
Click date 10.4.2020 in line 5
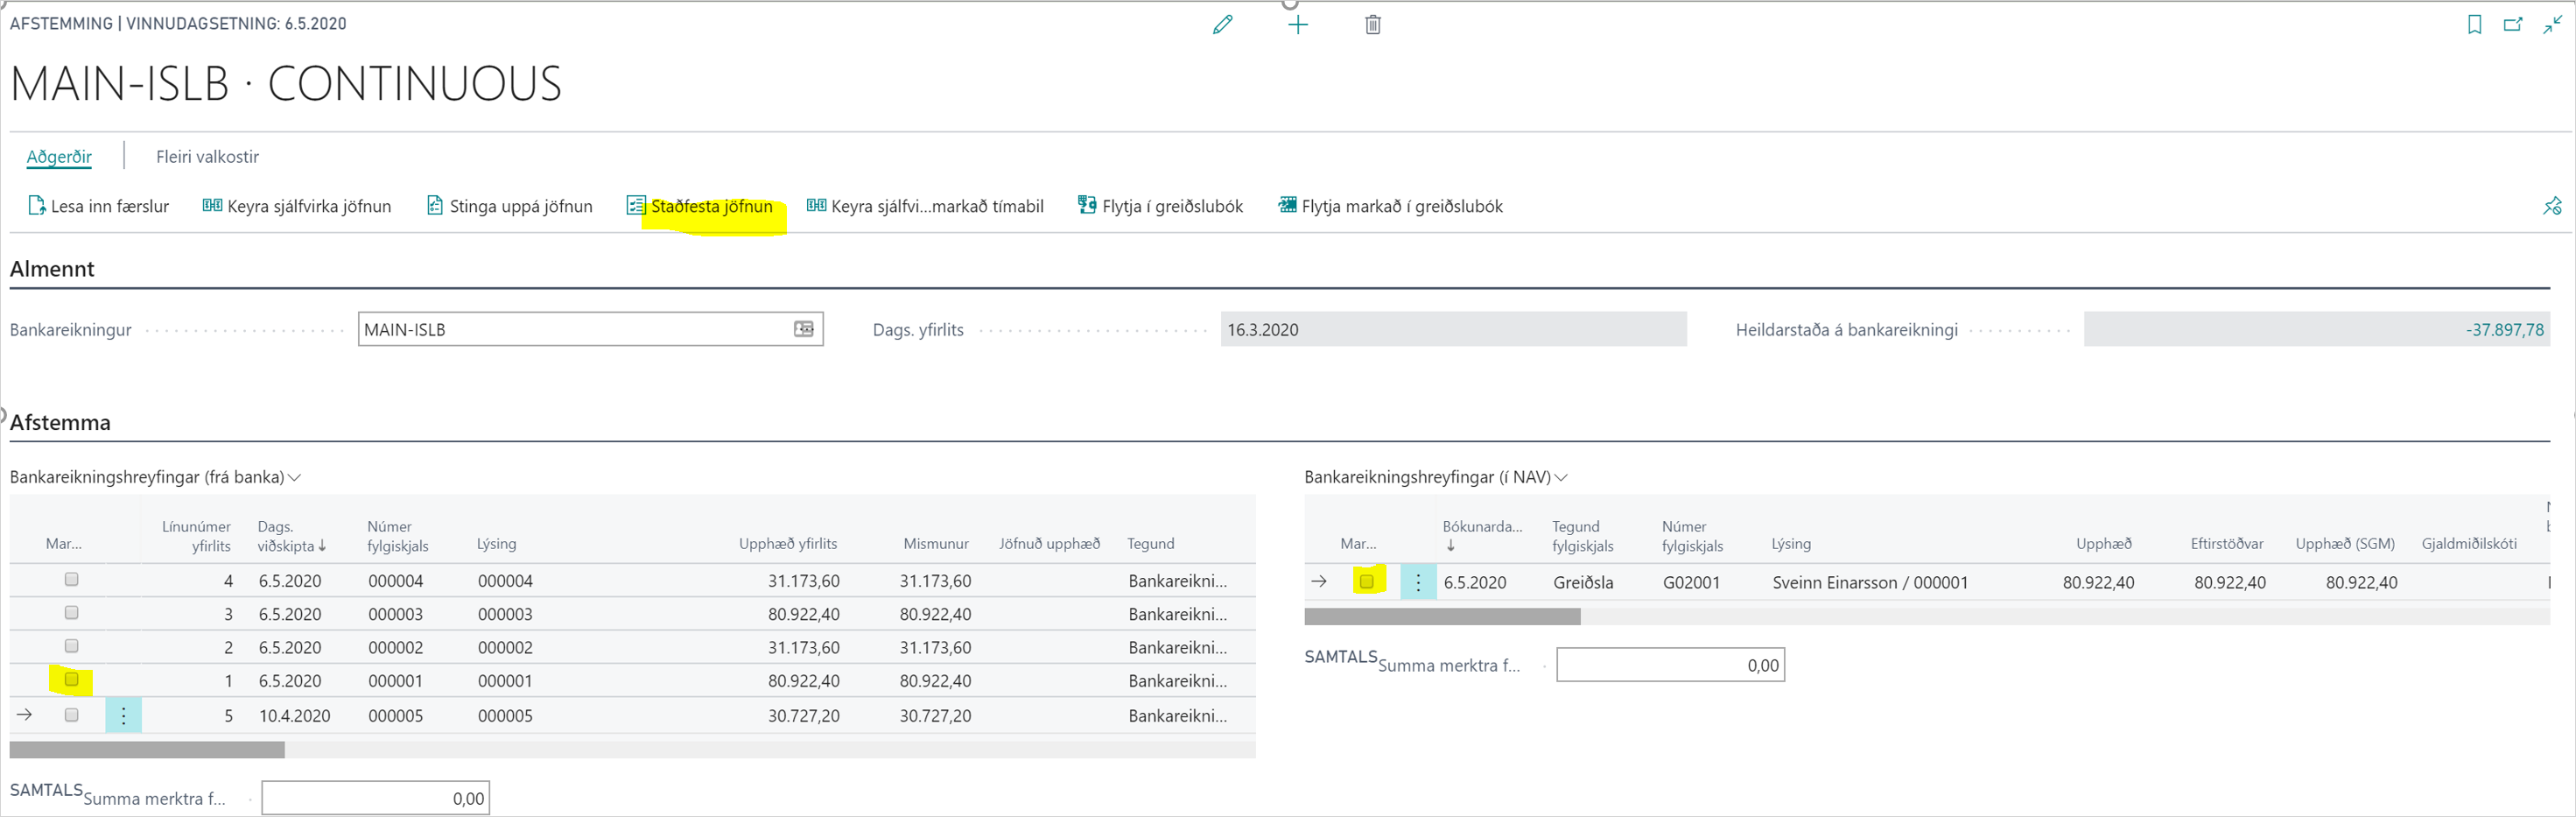point(294,715)
